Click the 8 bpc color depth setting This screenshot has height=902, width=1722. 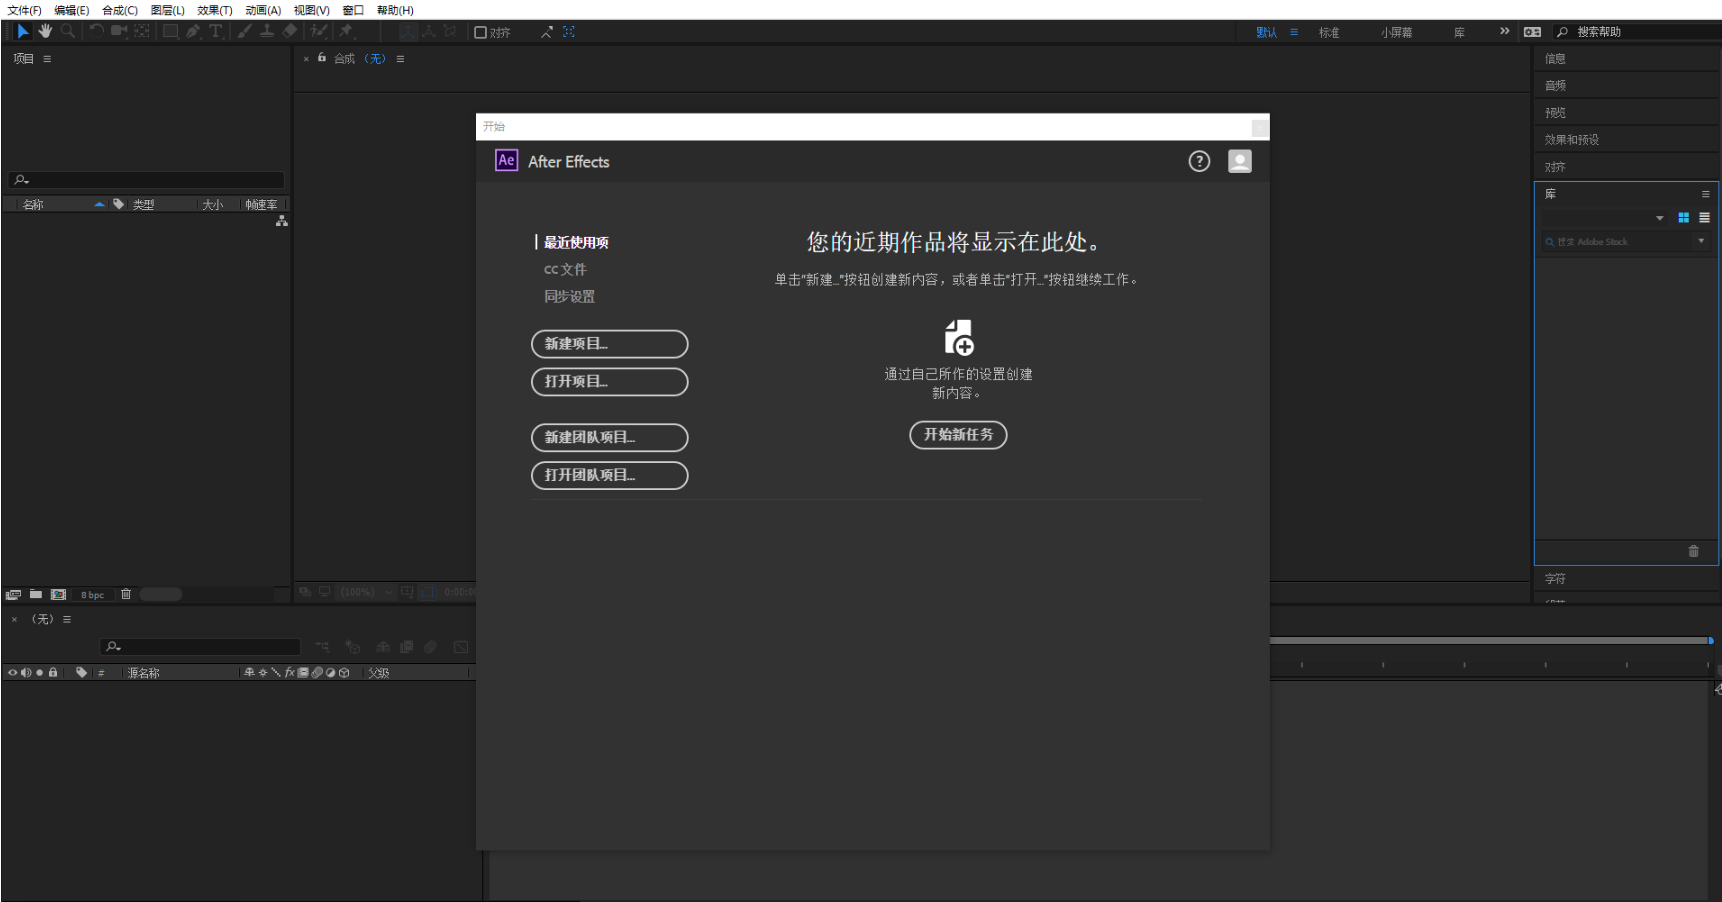click(92, 595)
